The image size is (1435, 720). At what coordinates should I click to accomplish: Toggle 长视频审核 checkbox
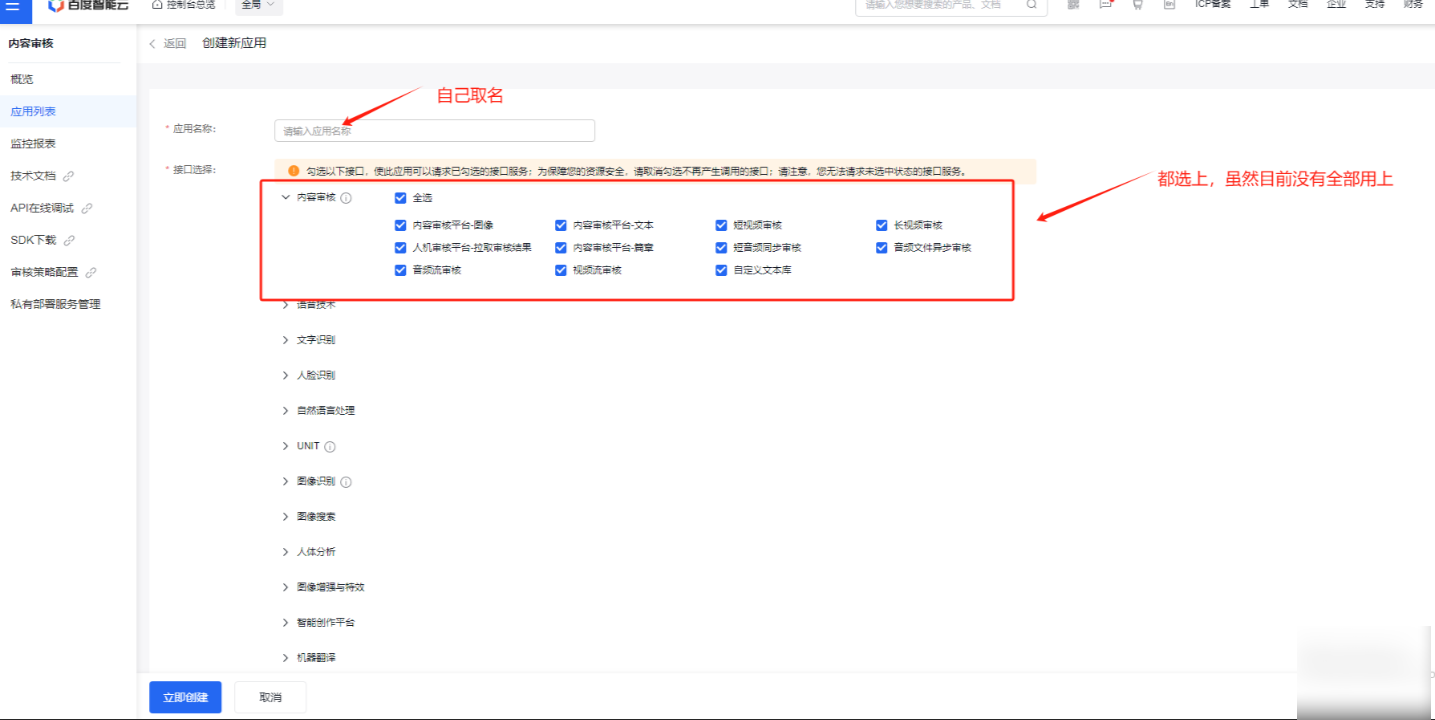pos(882,225)
